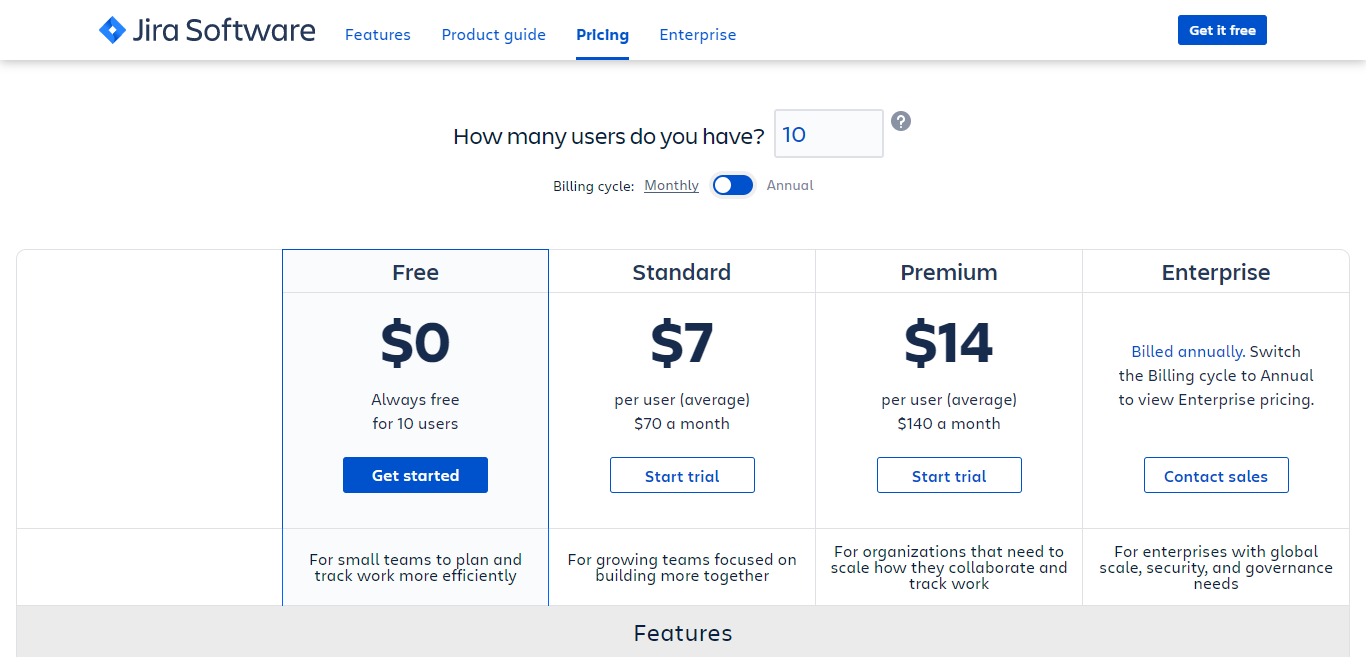The image size is (1366, 657).
Task: Click the Get it free button
Action: [1222, 30]
